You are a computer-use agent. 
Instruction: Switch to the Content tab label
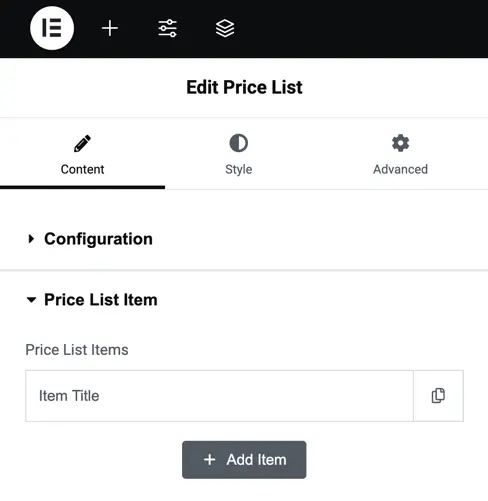(x=82, y=169)
